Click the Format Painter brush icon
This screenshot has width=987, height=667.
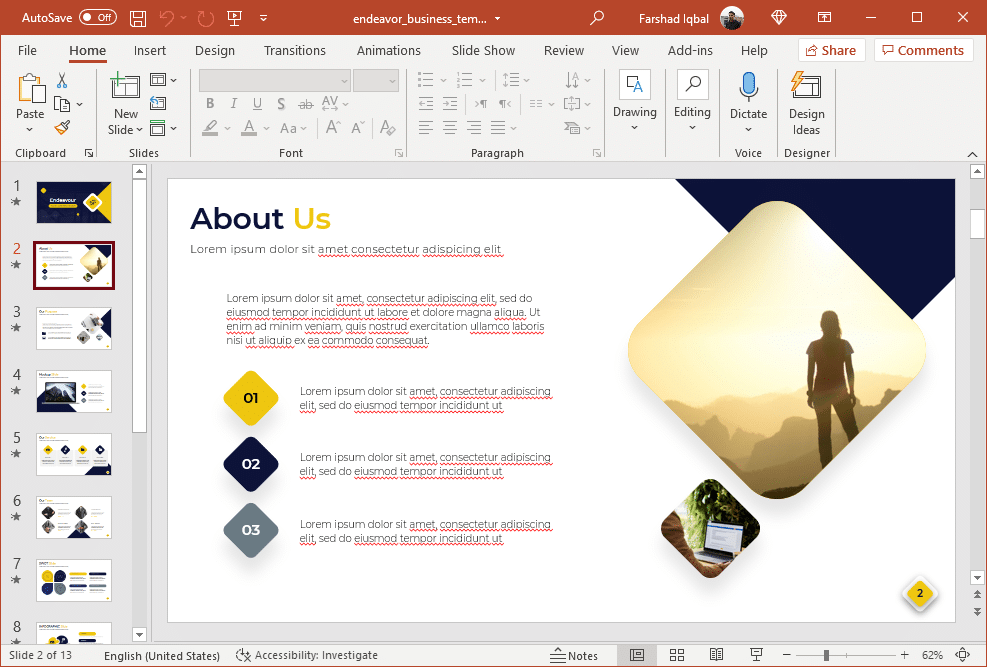[62, 127]
